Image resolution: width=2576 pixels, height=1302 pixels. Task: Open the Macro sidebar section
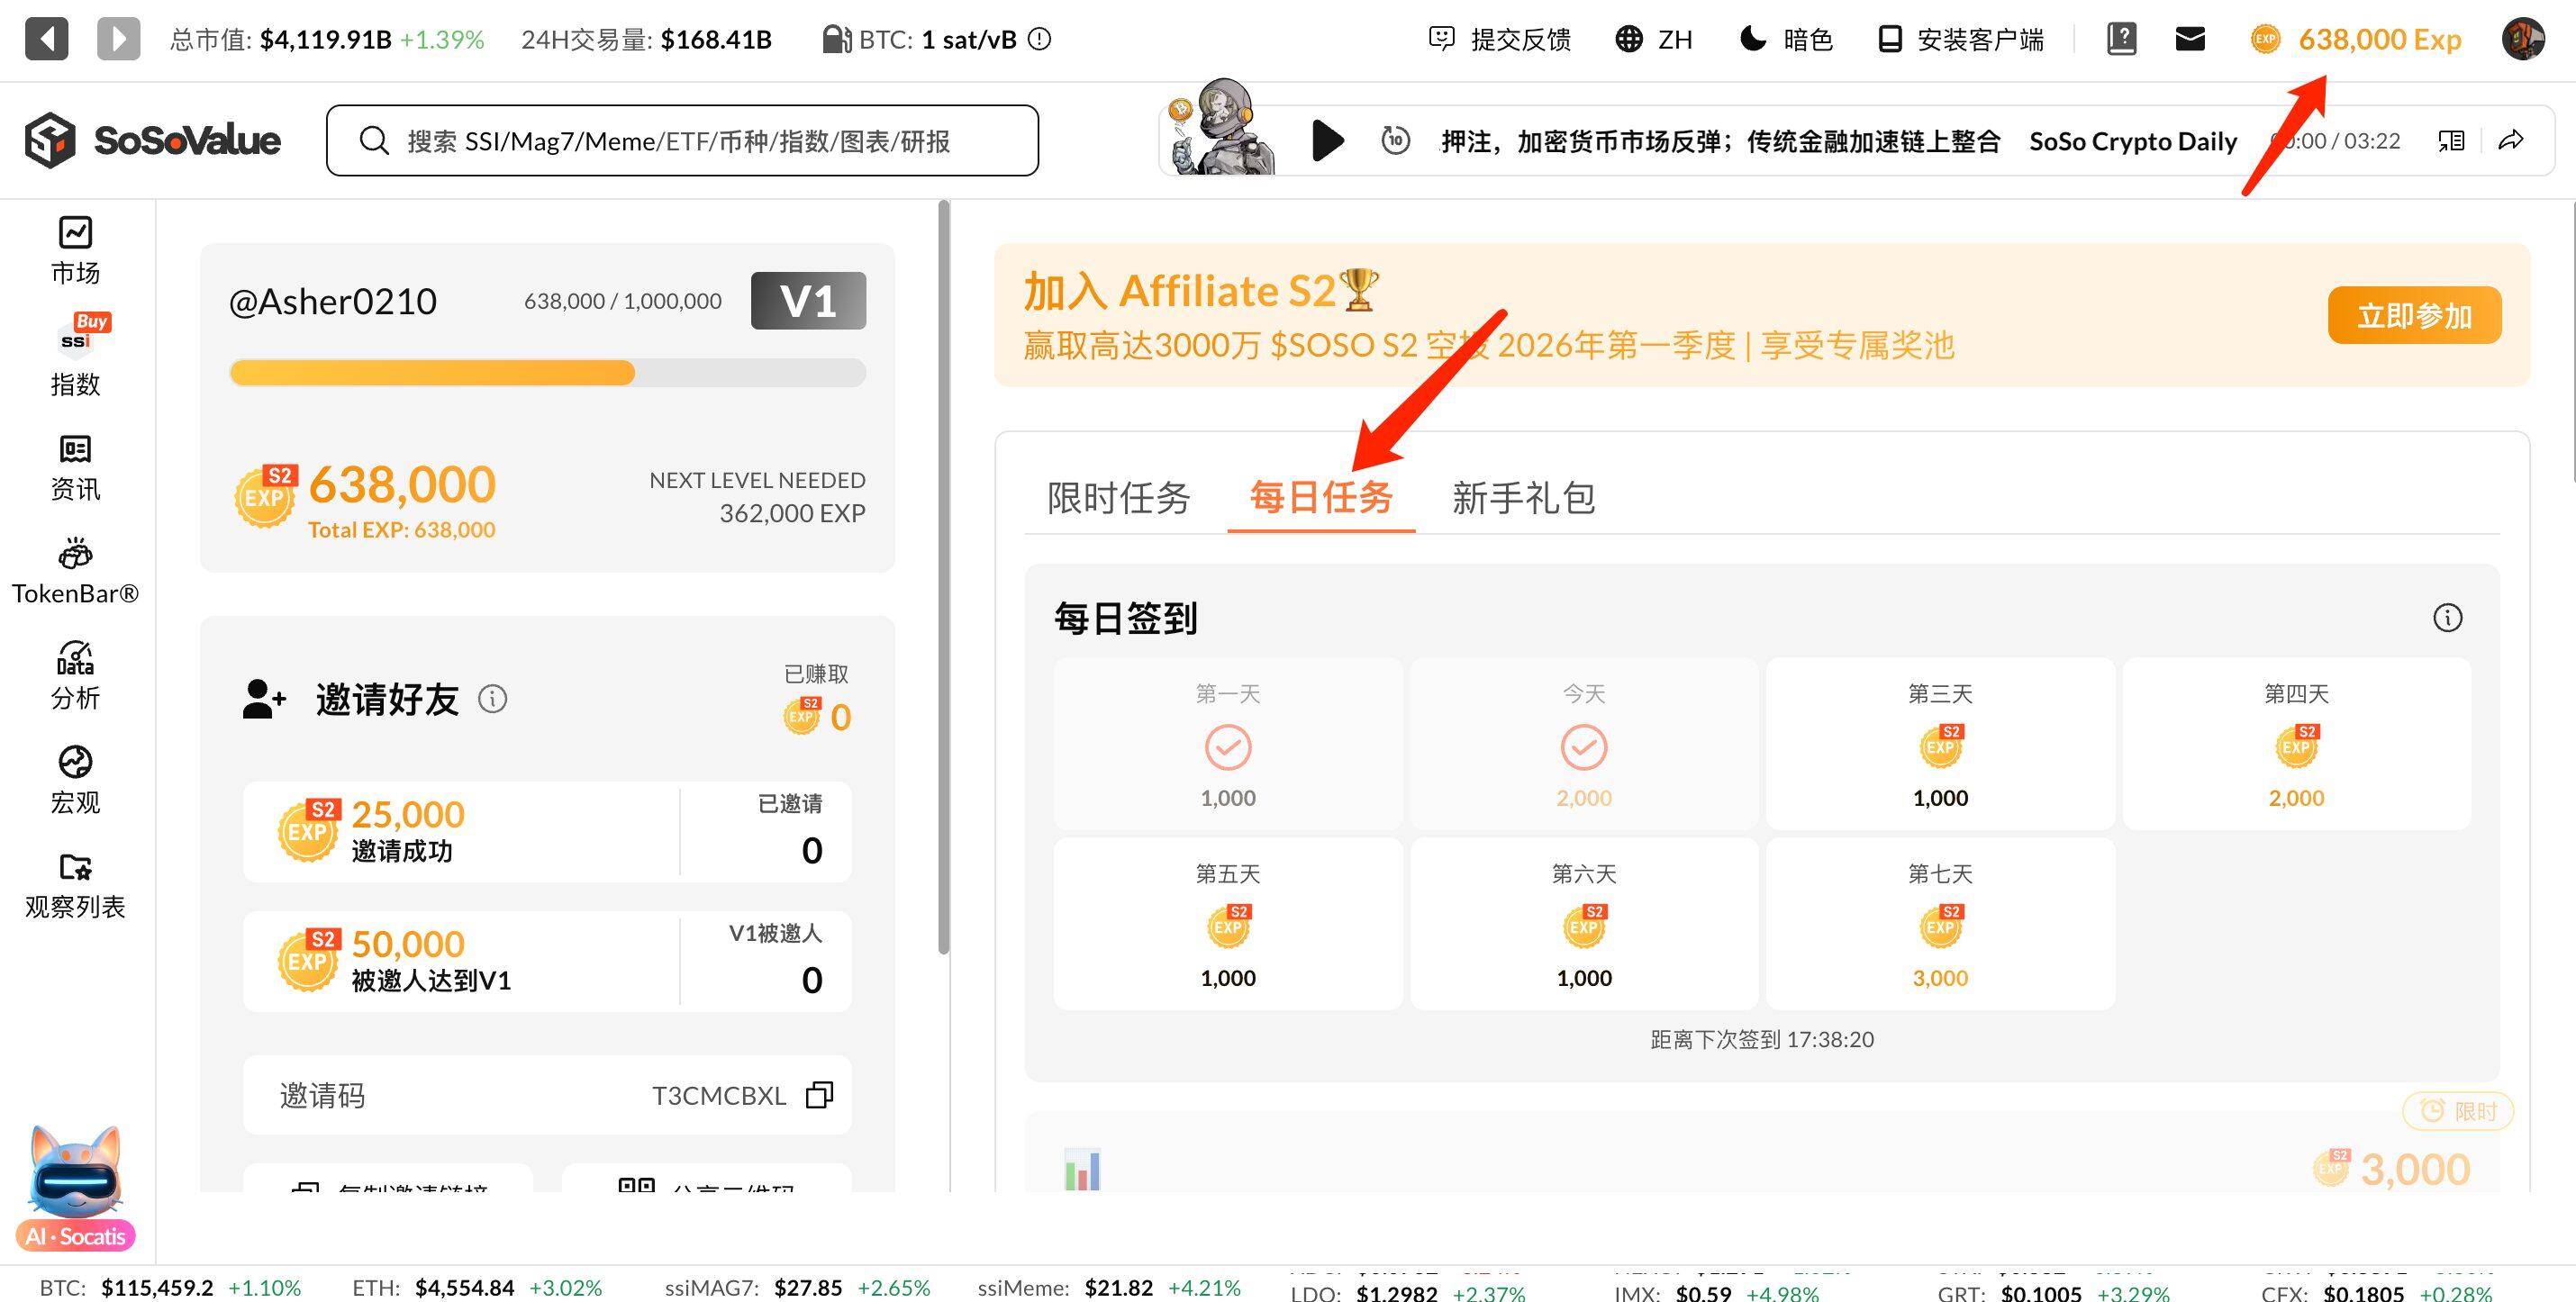(75, 780)
